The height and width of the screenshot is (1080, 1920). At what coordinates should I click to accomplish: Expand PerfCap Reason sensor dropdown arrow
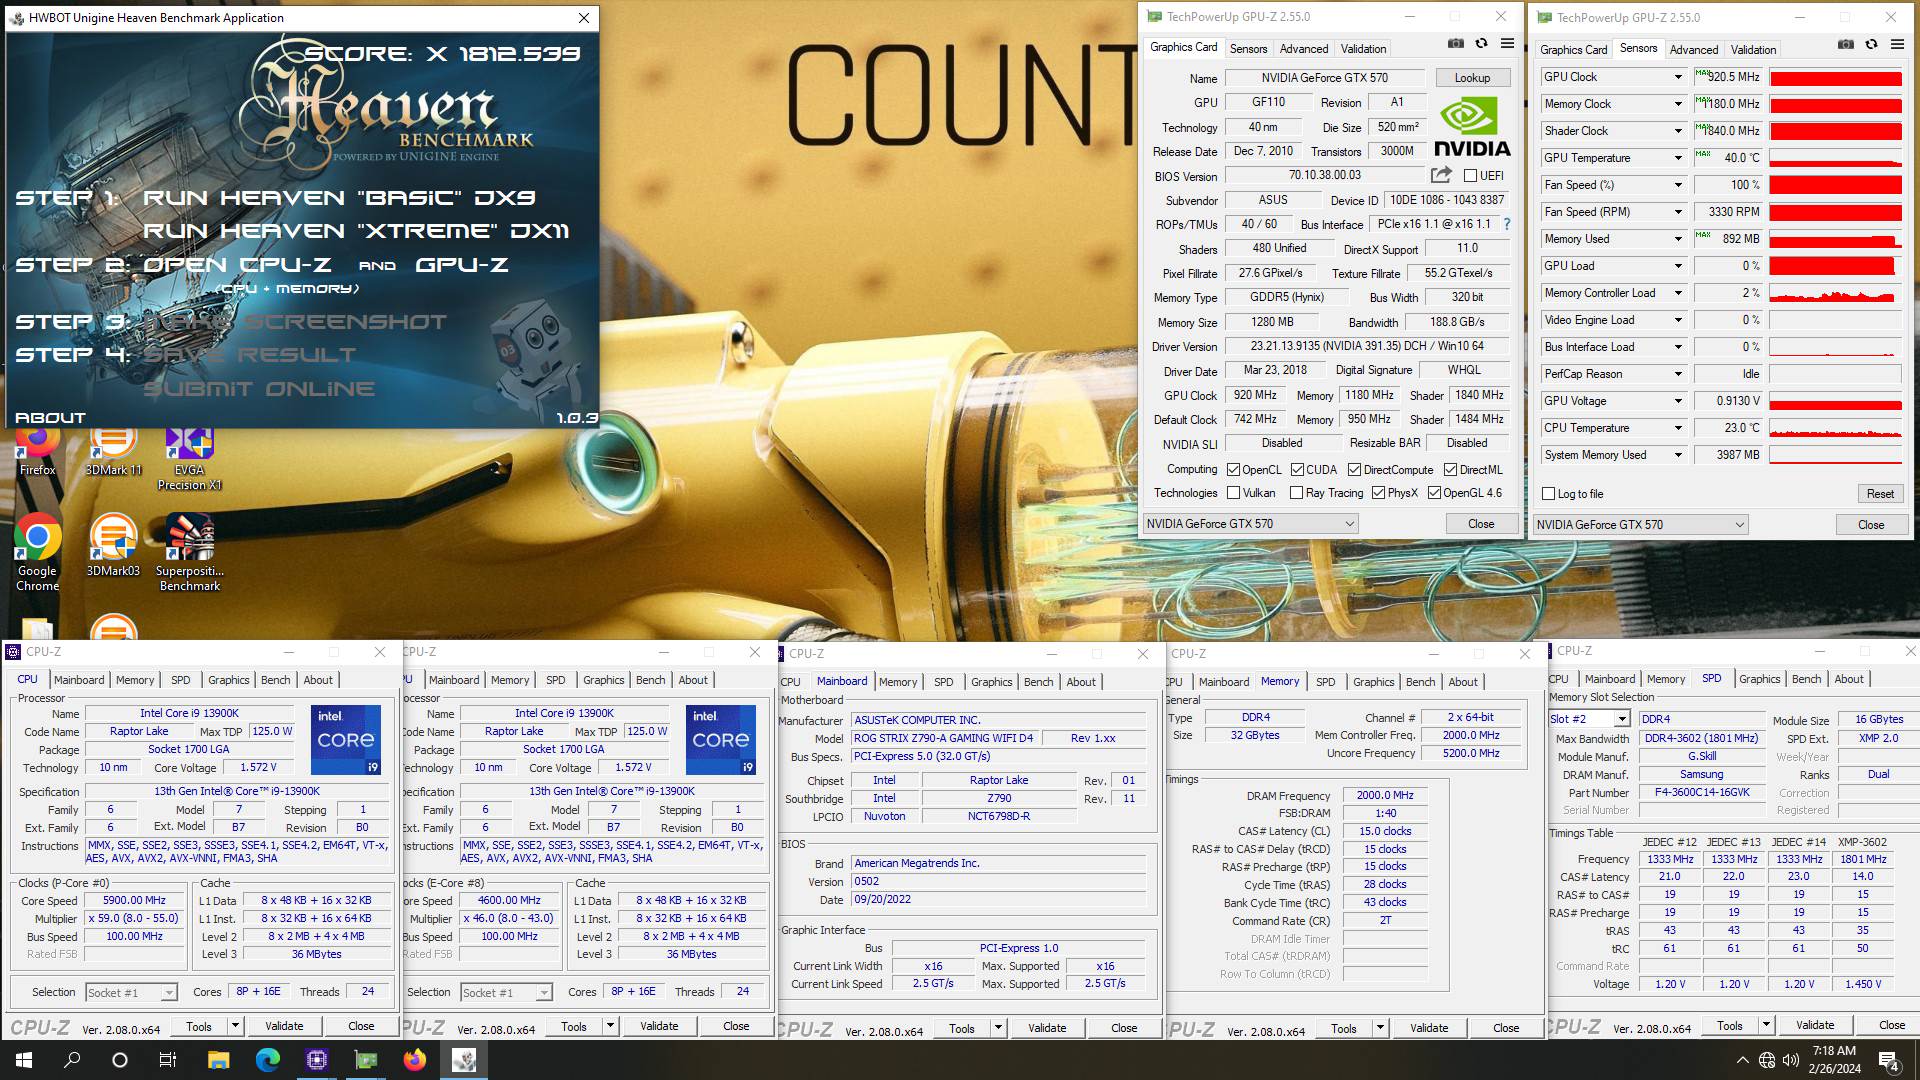[x=1678, y=374]
